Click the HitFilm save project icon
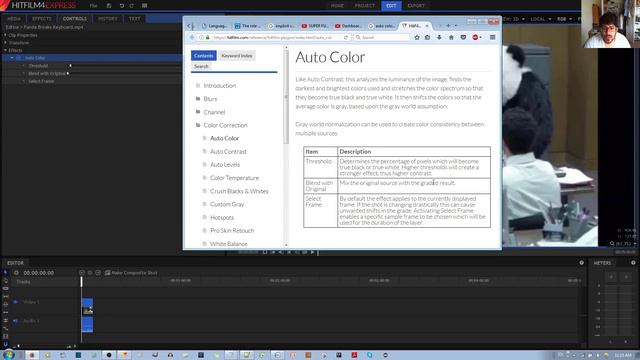Image resolution: width=640 pixels, height=360 pixels. 109,6
